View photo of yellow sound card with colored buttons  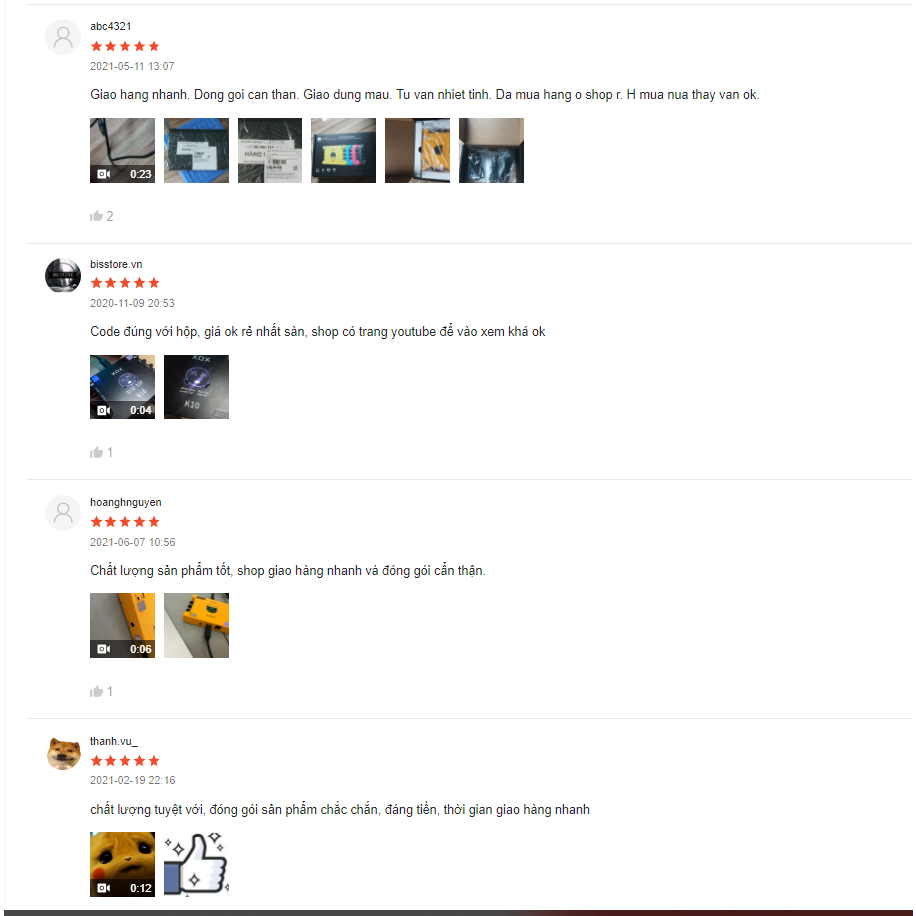[344, 151]
